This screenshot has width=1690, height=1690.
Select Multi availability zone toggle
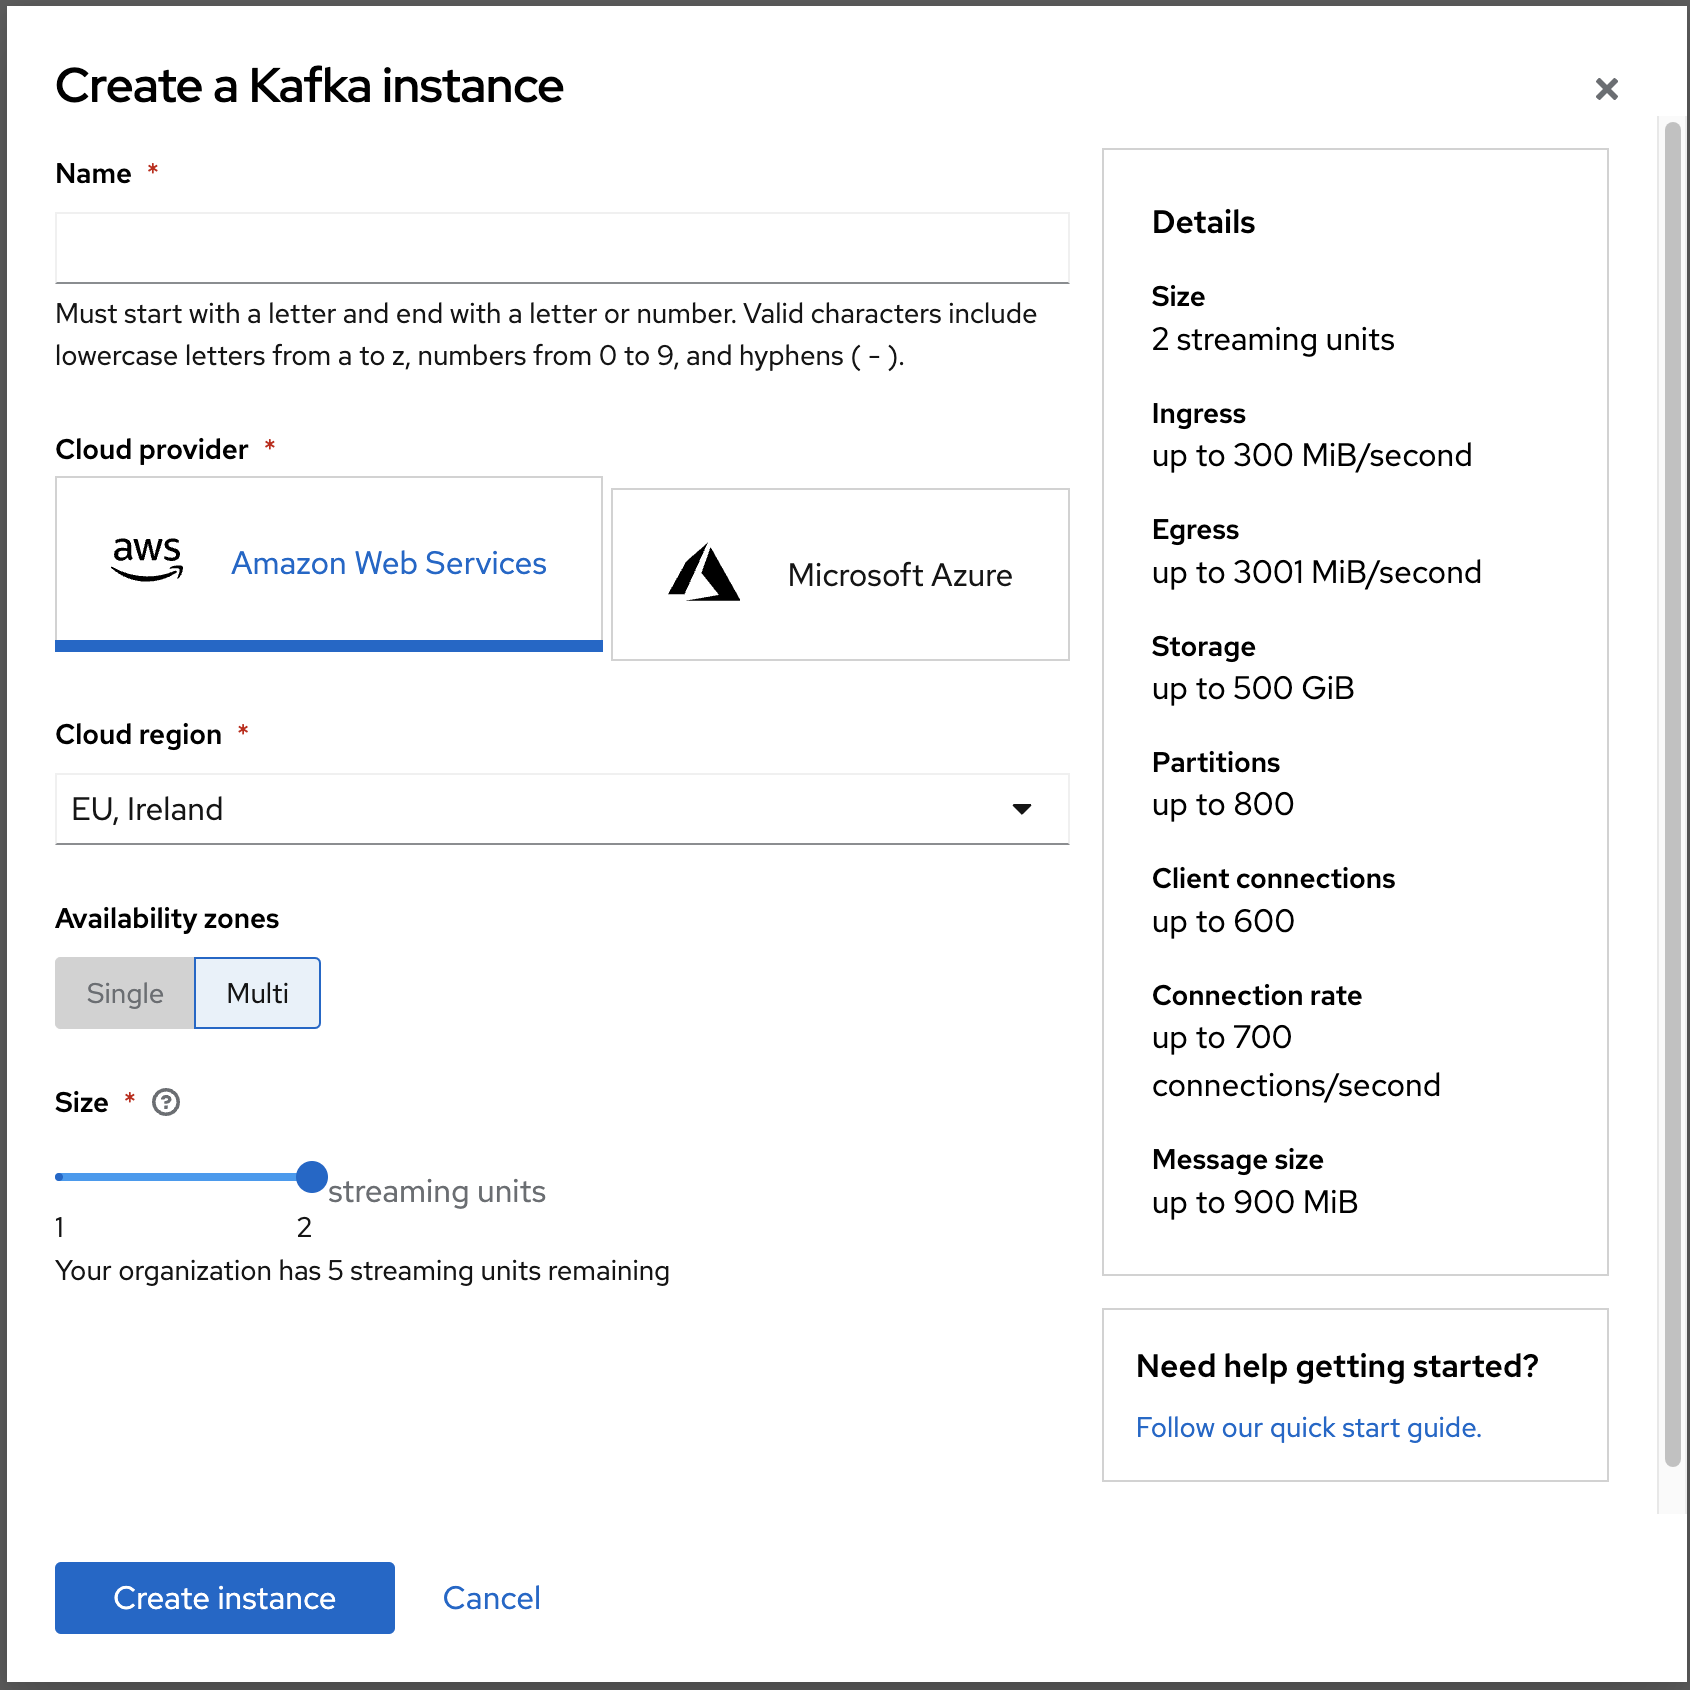click(x=257, y=993)
